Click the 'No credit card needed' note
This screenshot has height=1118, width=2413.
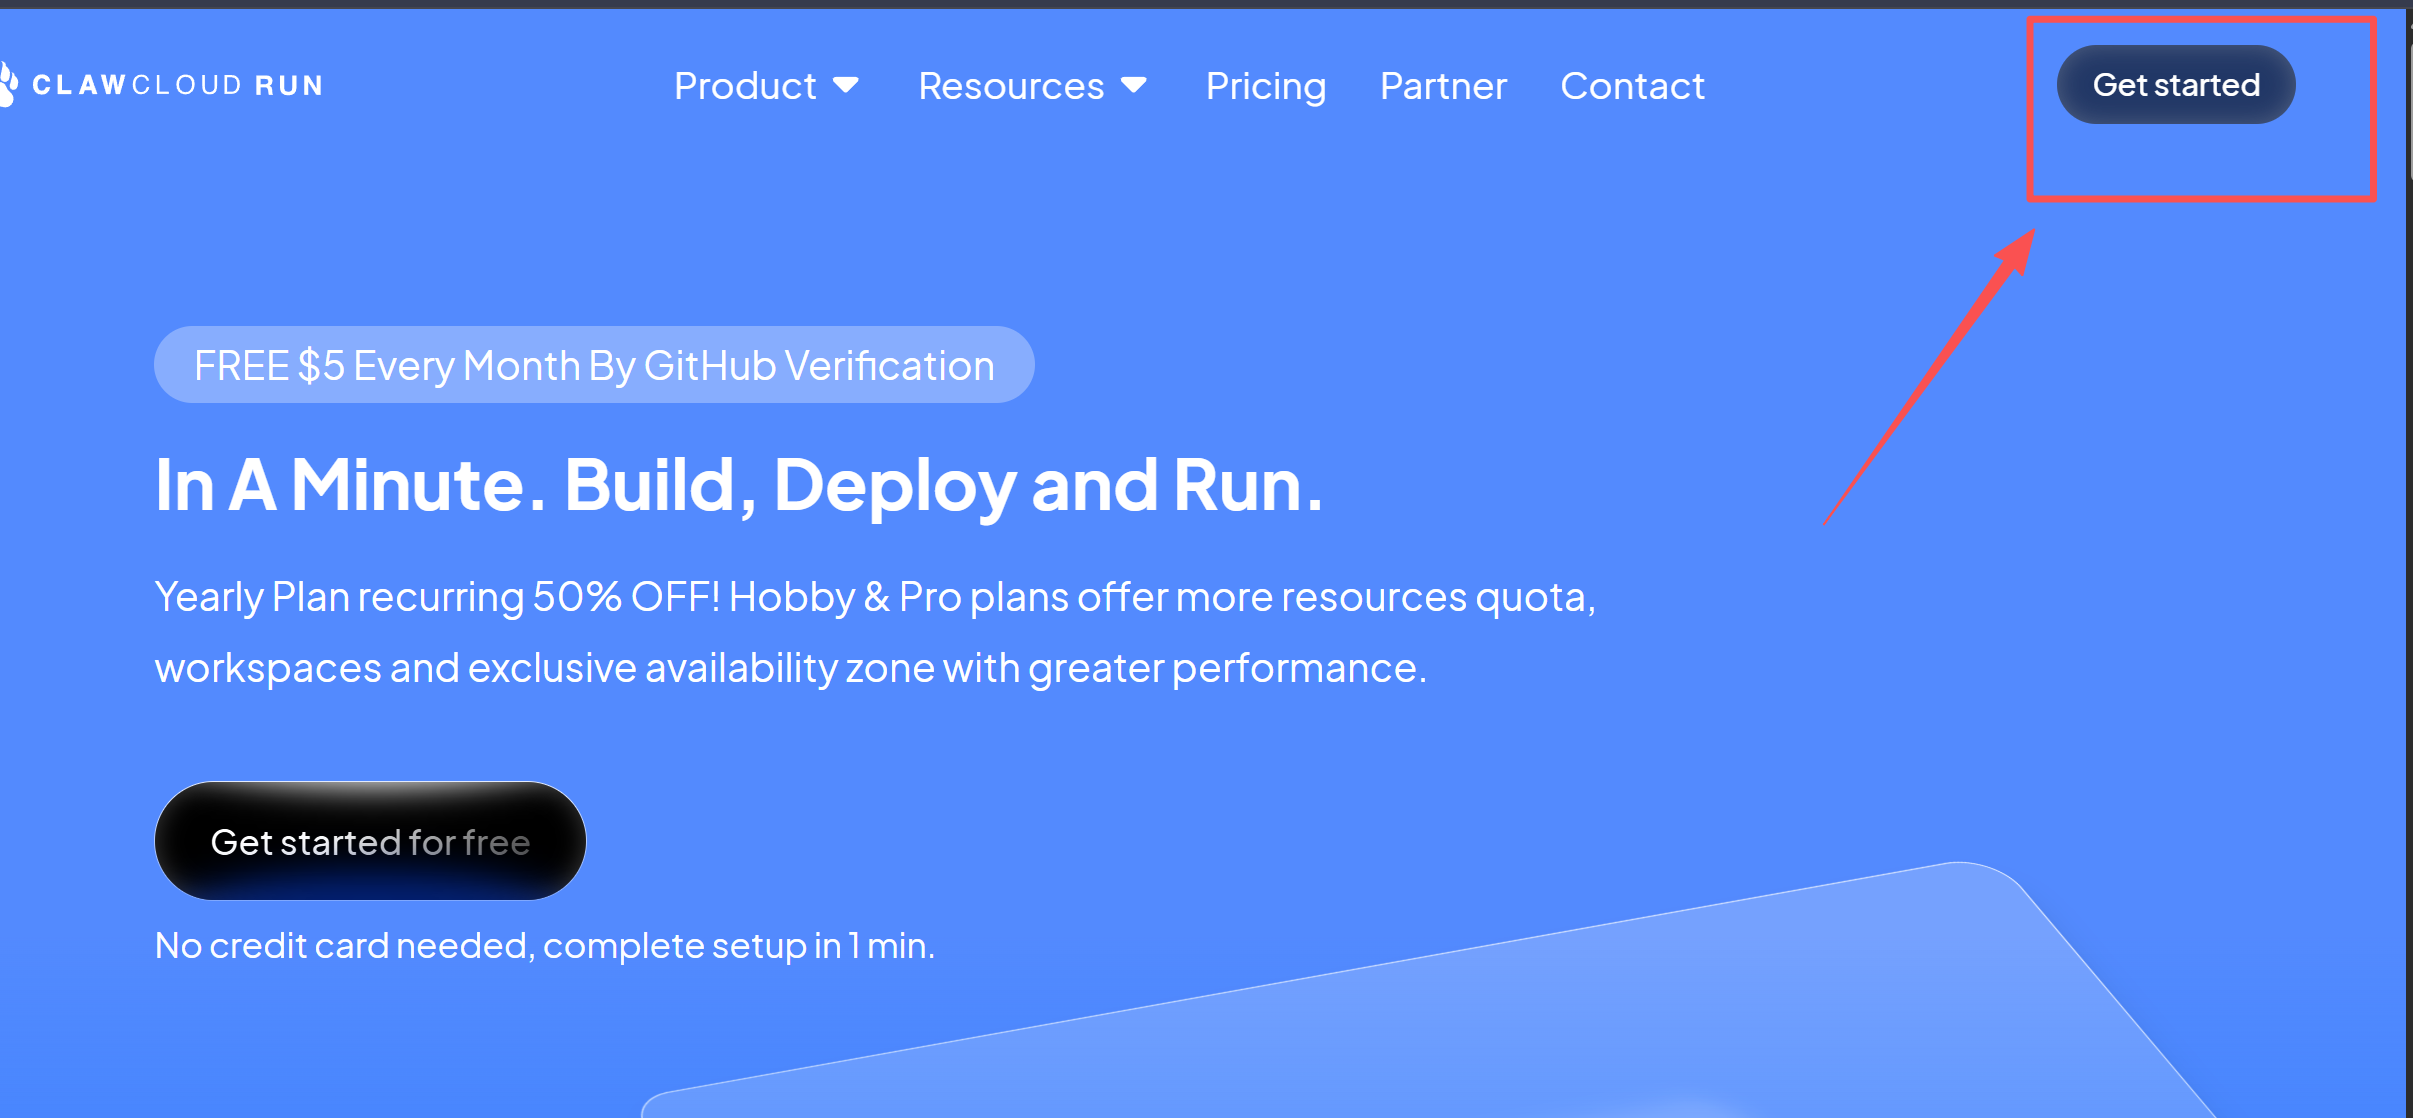[544, 945]
